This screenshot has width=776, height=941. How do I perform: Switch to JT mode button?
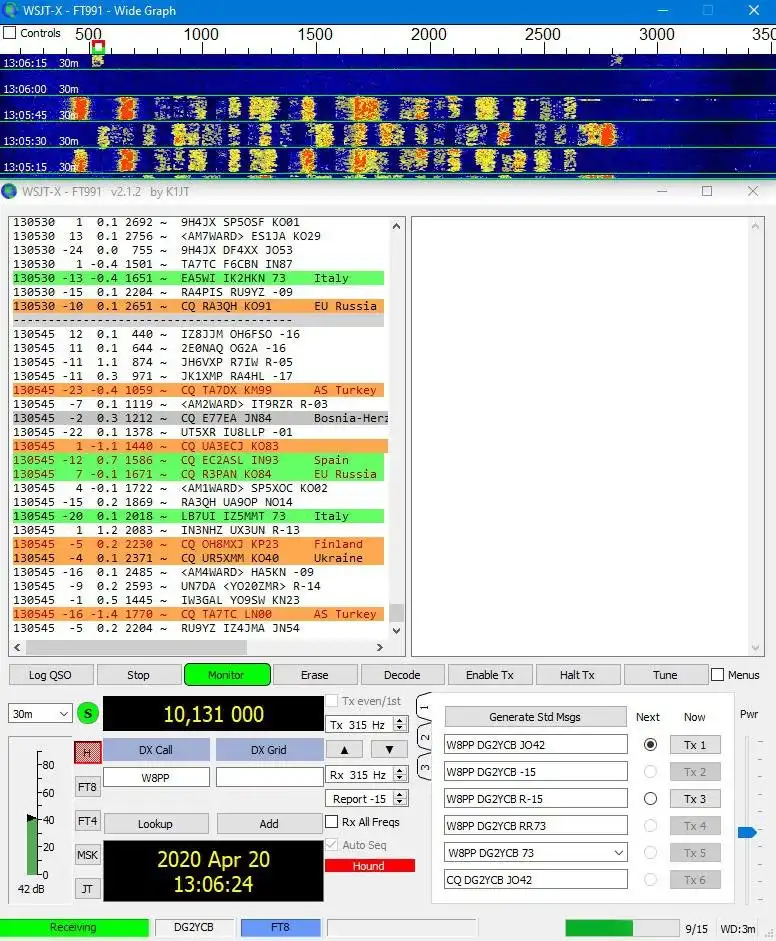[87, 889]
